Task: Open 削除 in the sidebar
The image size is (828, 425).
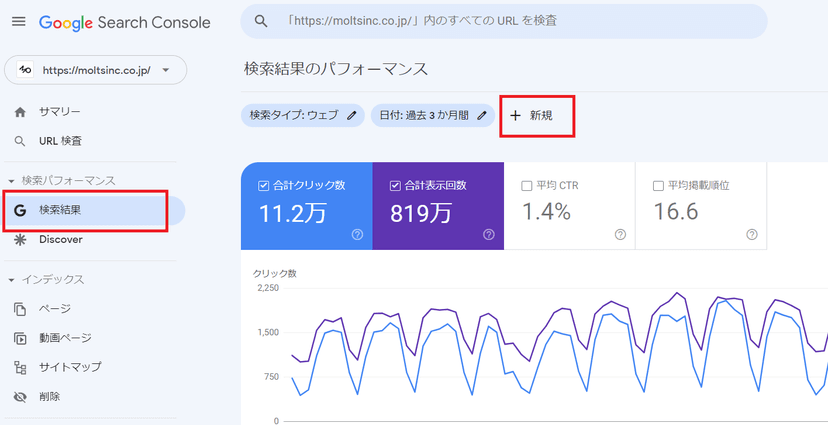Action: point(49,396)
